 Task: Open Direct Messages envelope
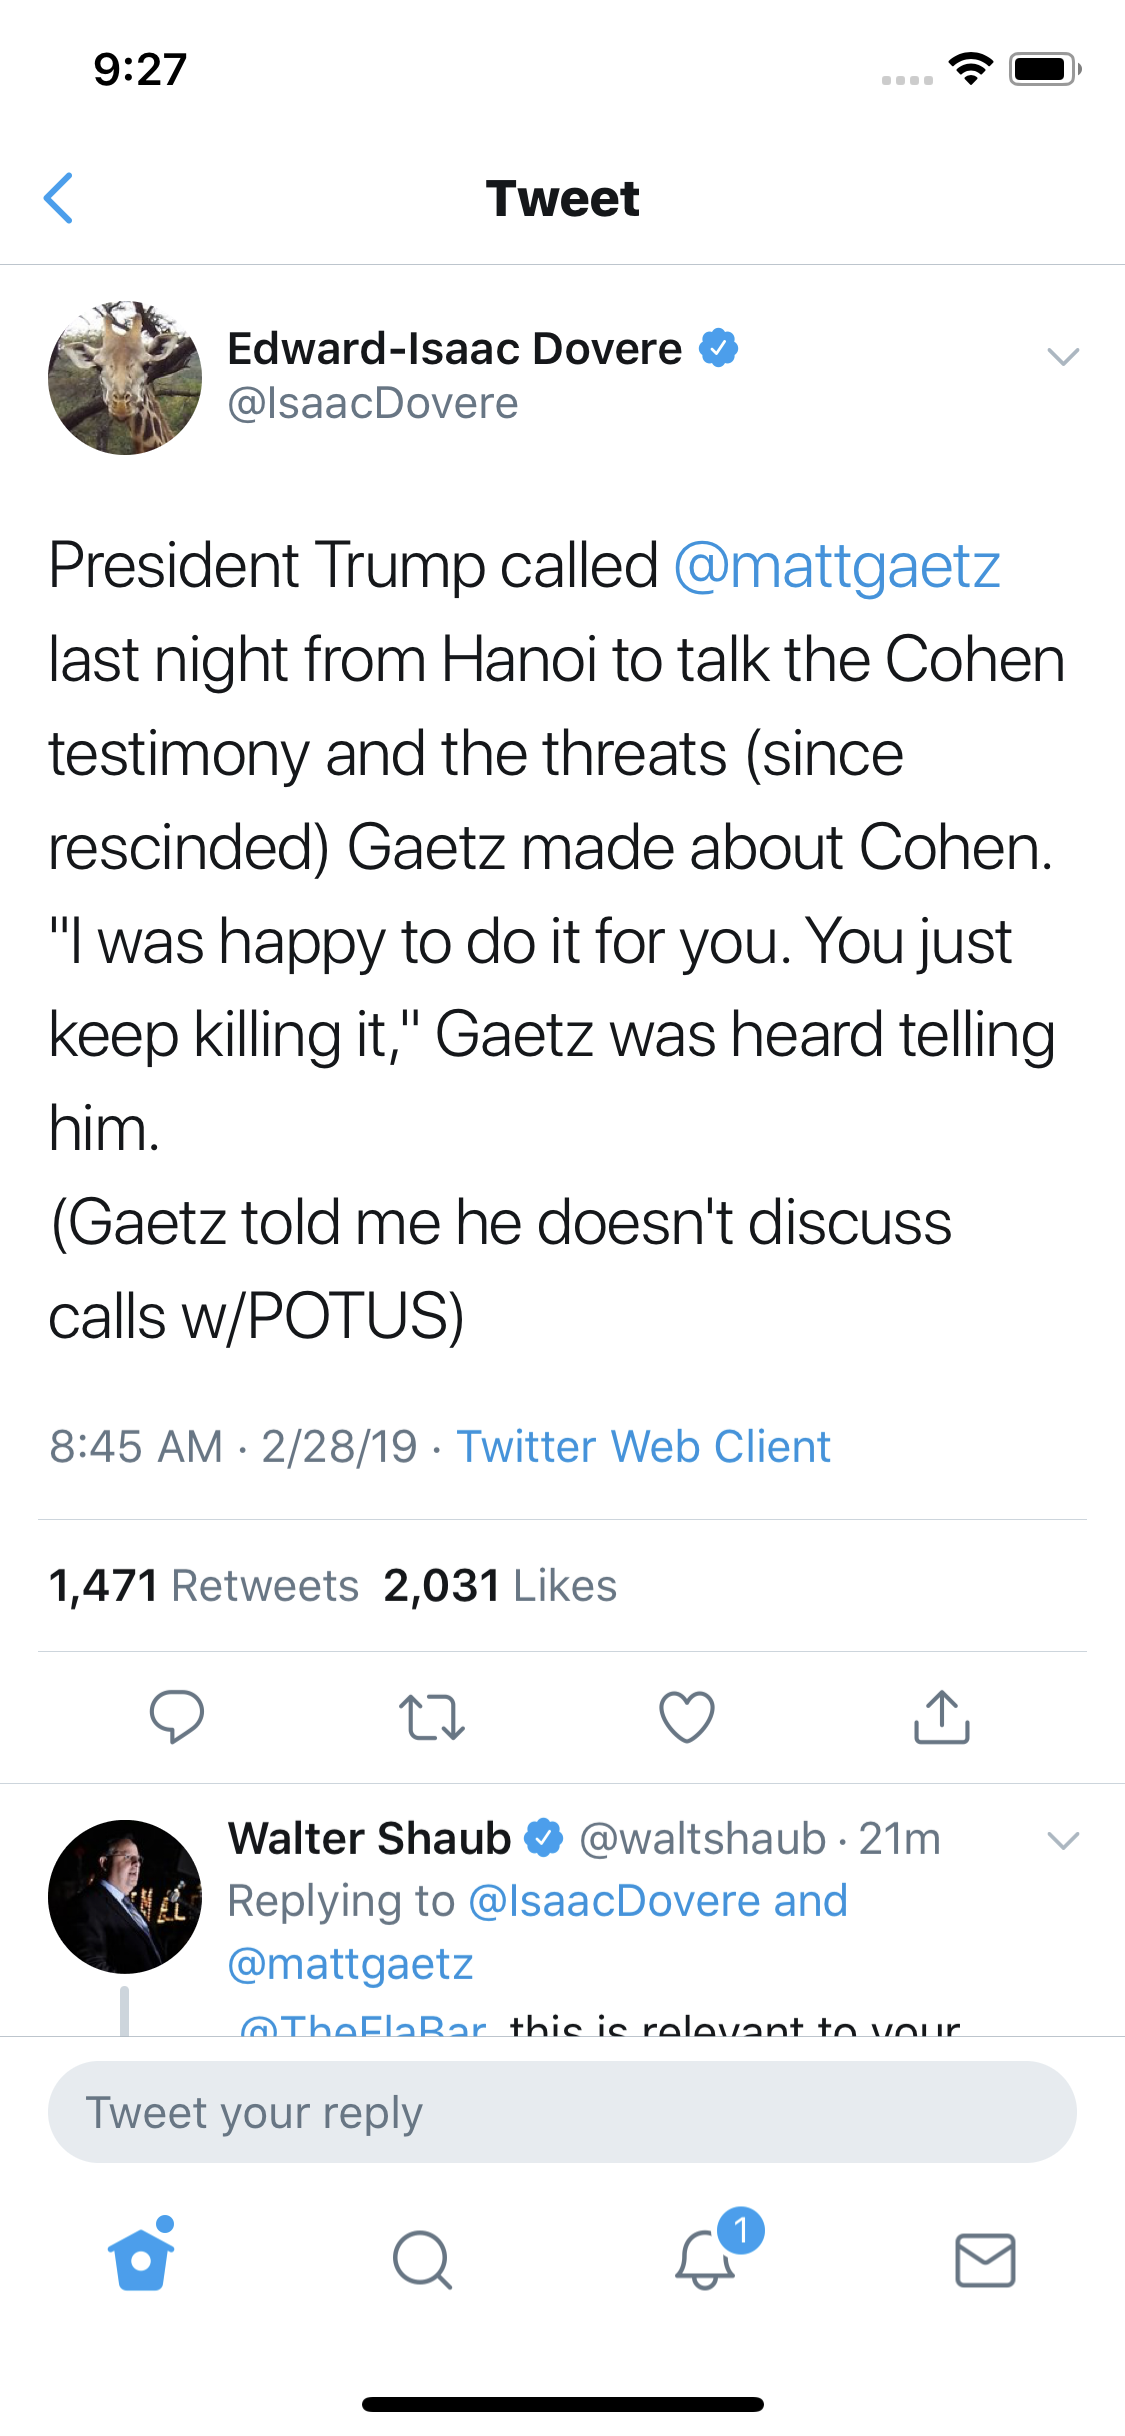coord(985,2260)
